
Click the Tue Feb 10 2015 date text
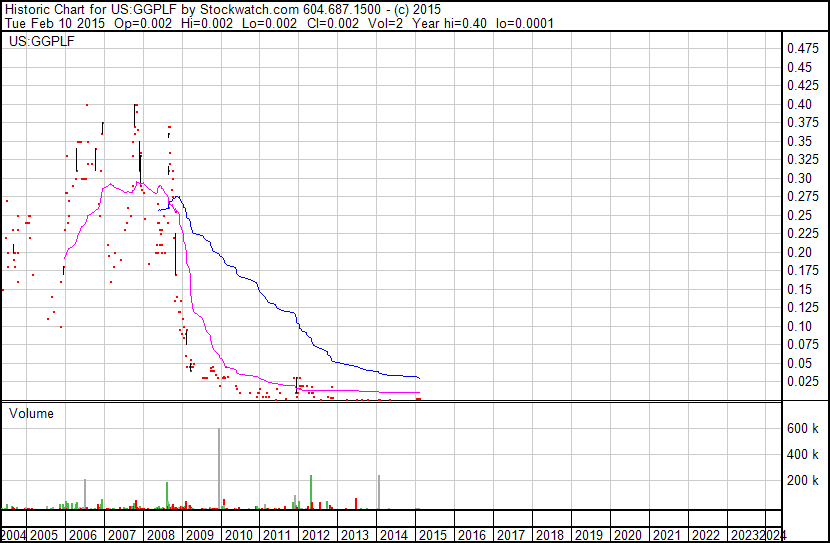(x=55, y=24)
